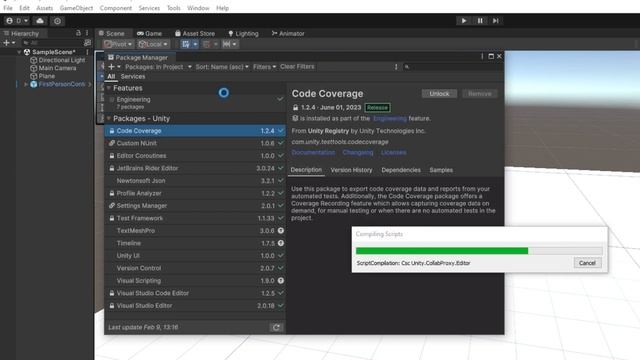Cancel the Compiling Scripts dialog
This screenshot has width=640, height=360.
pyautogui.click(x=587, y=263)
